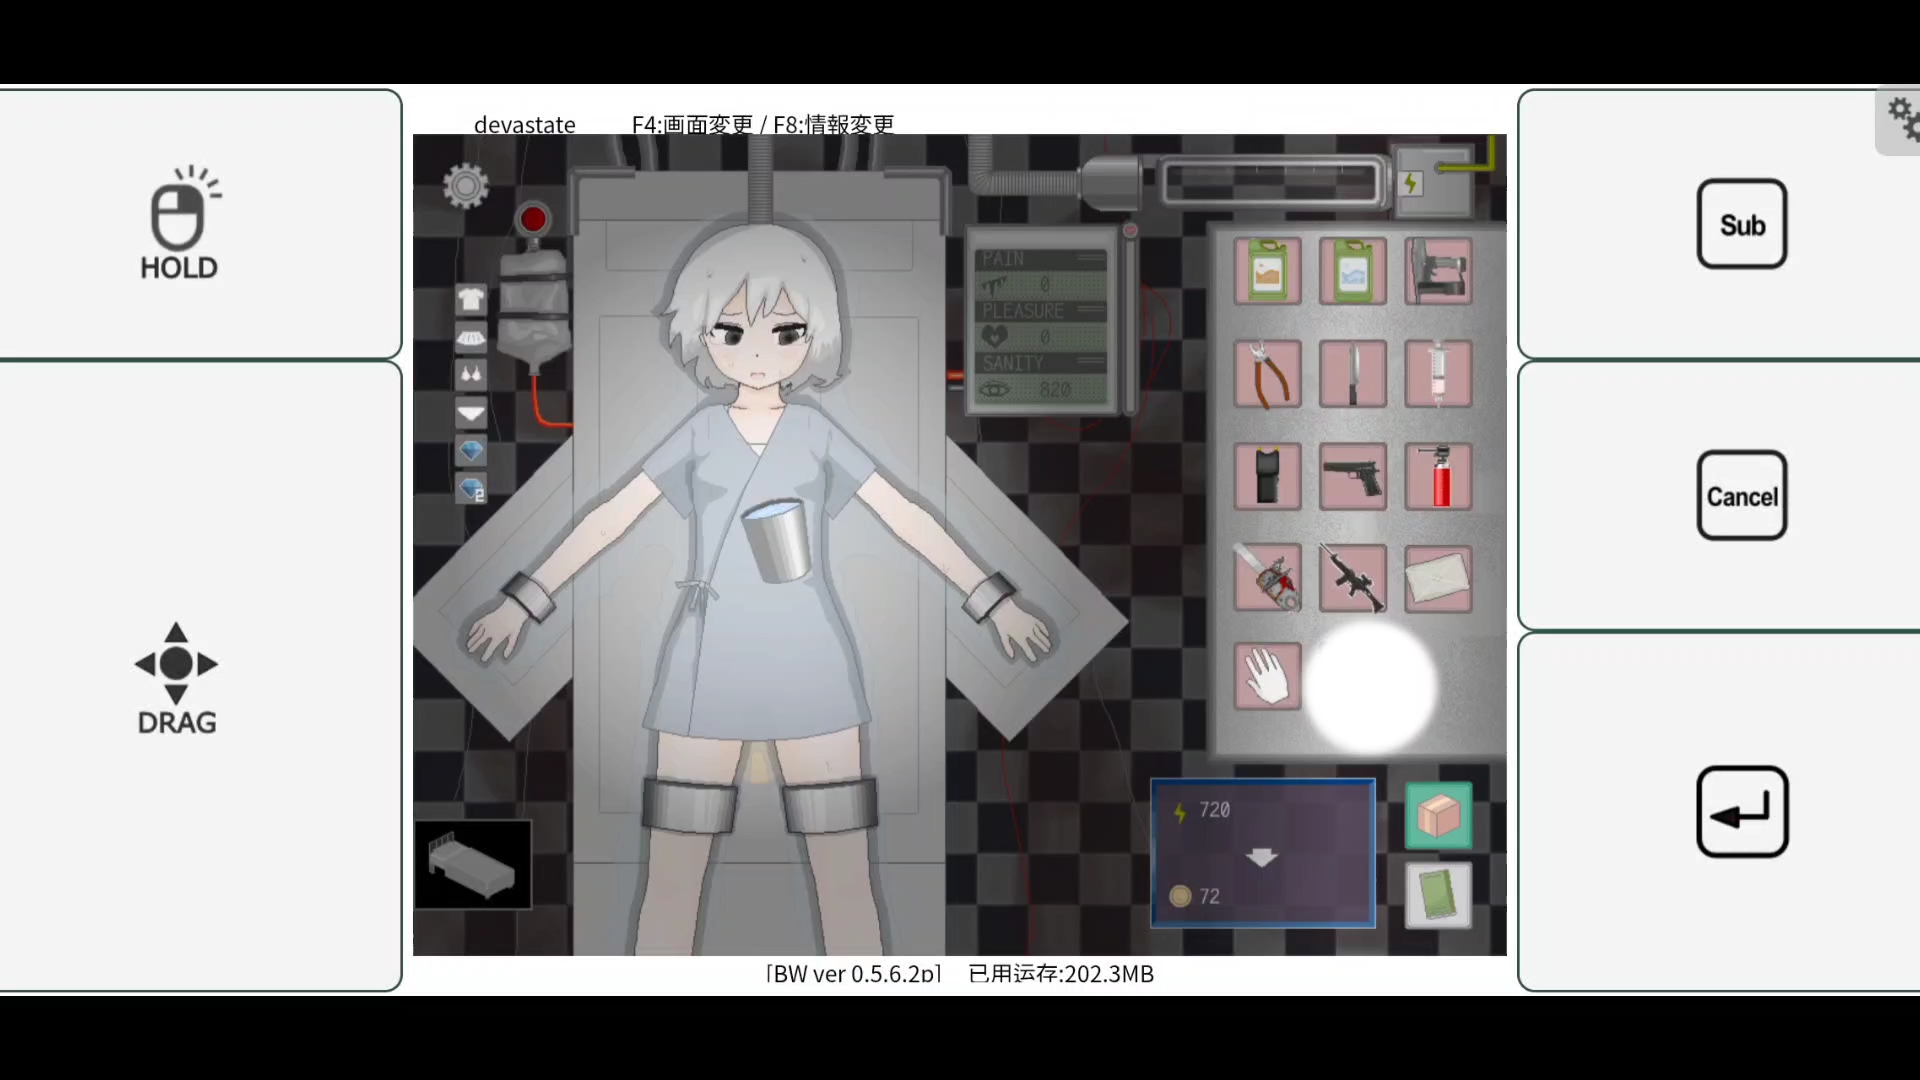The width and height of the screenshot is (1920, 1080).
Task: Pick the syringe item slot
Action: 1438,374
